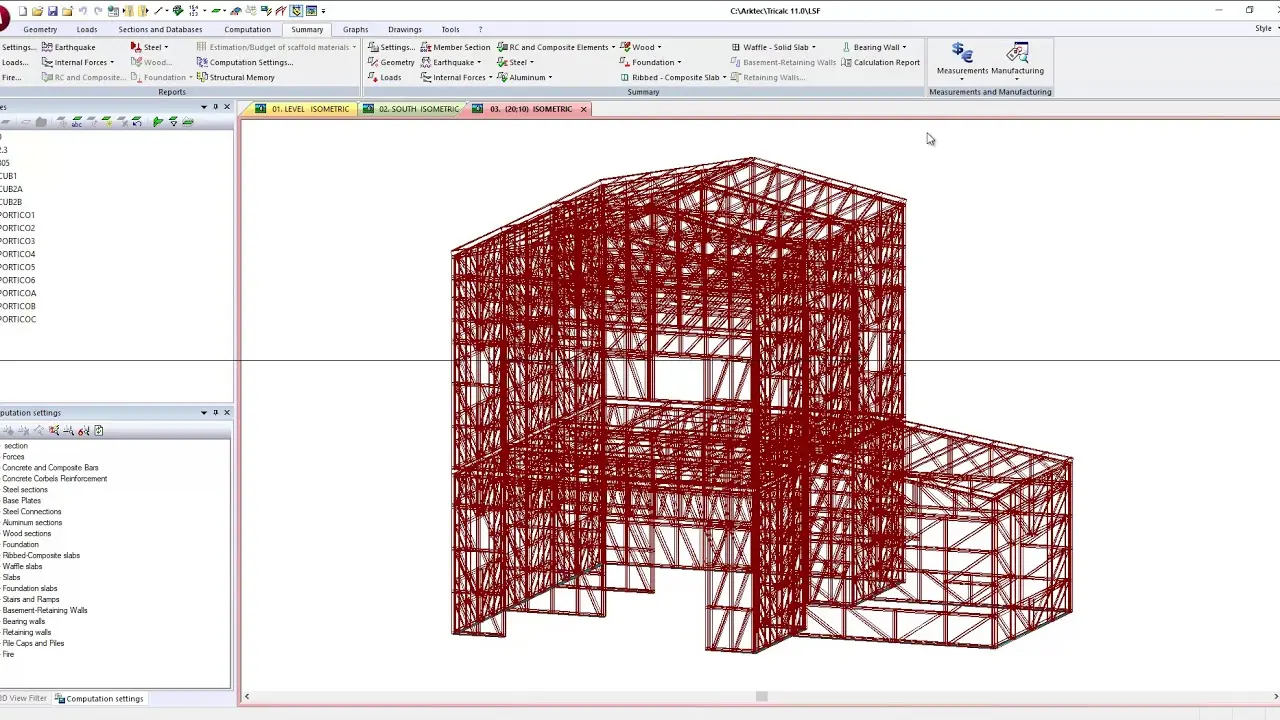Open Computation Settings in Reports group
The image size is (1280, 720).
point(244,62)
